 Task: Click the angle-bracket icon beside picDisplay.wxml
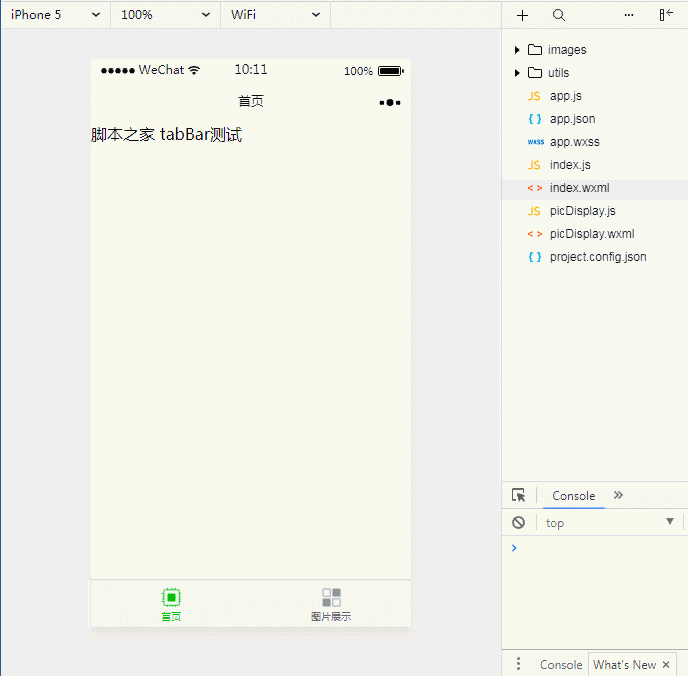point(535,234)
